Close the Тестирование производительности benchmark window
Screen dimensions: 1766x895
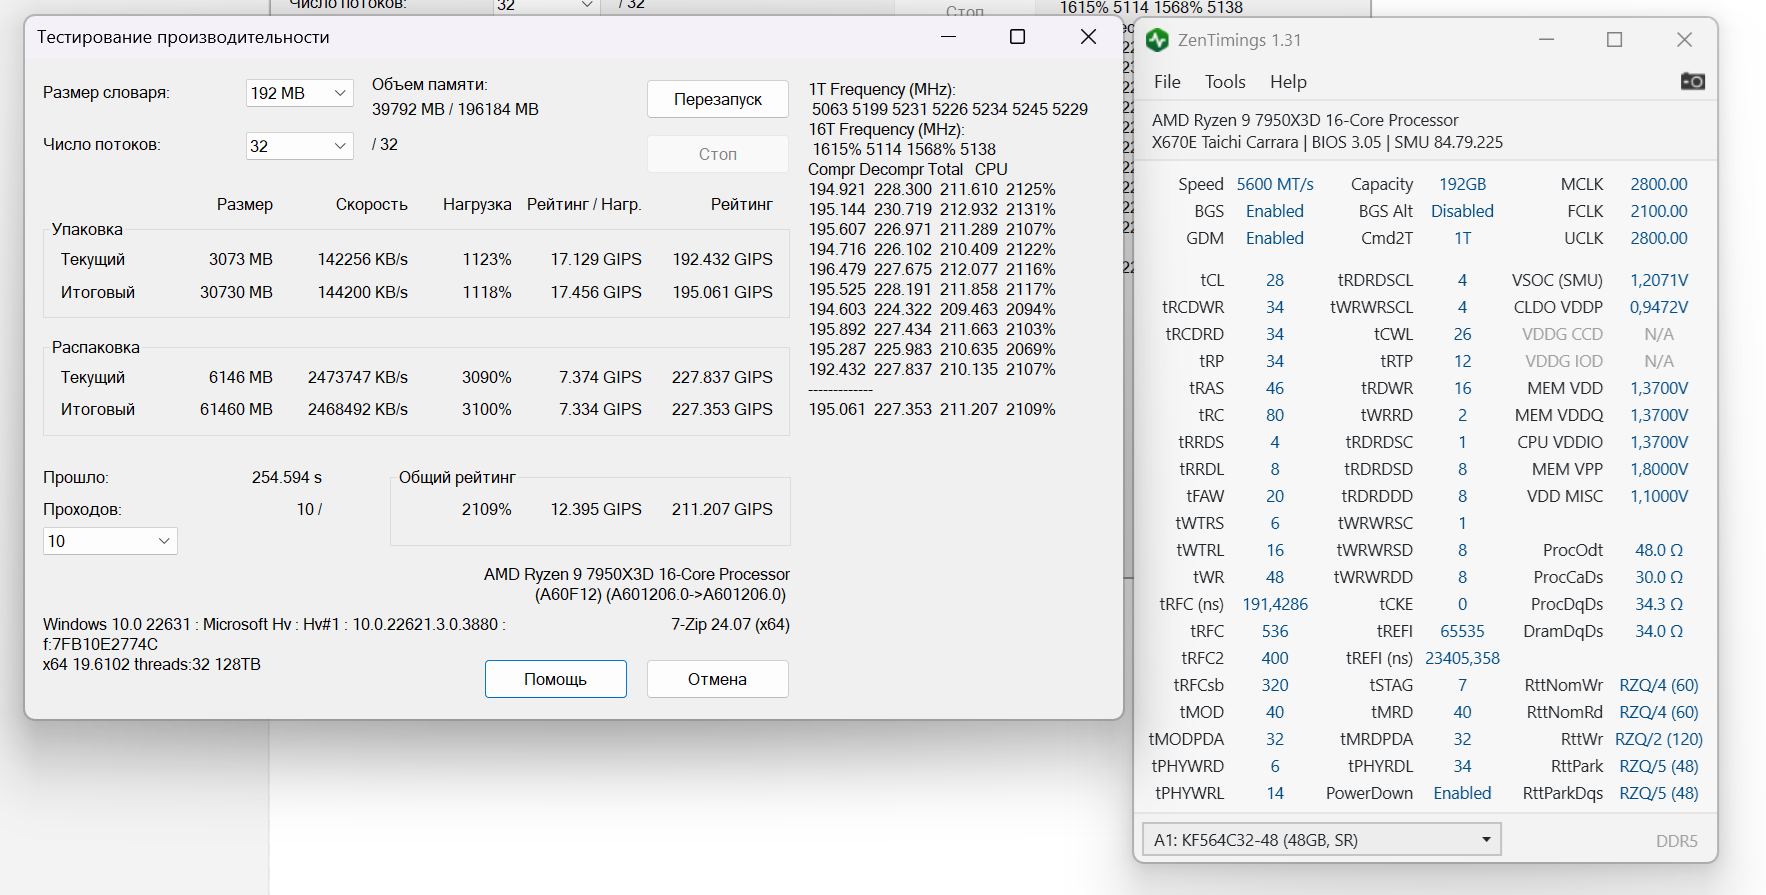pos(1088,37)
